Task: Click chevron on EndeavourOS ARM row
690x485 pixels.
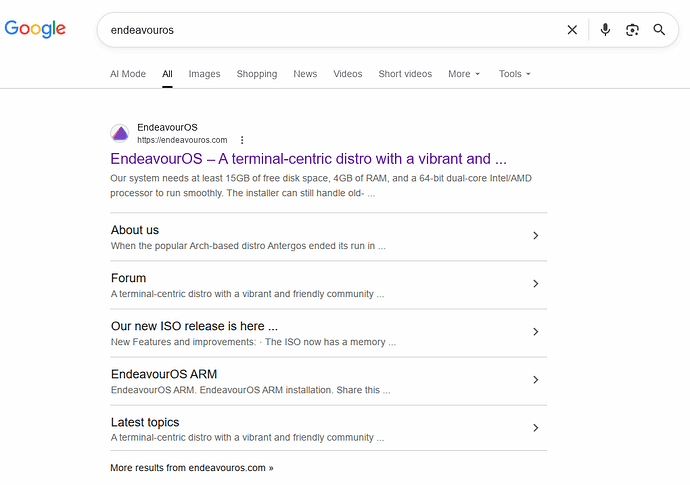Action: pos(536,379)
